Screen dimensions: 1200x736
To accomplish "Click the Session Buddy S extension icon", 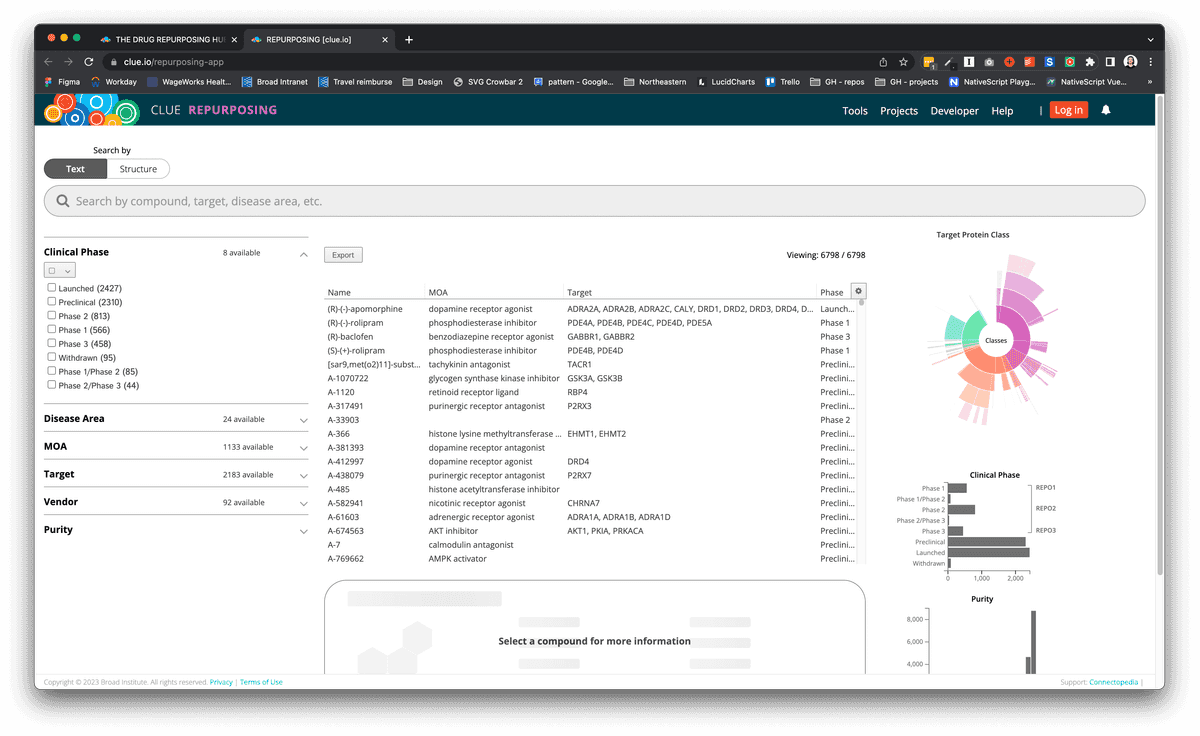I will point(1049,61).
